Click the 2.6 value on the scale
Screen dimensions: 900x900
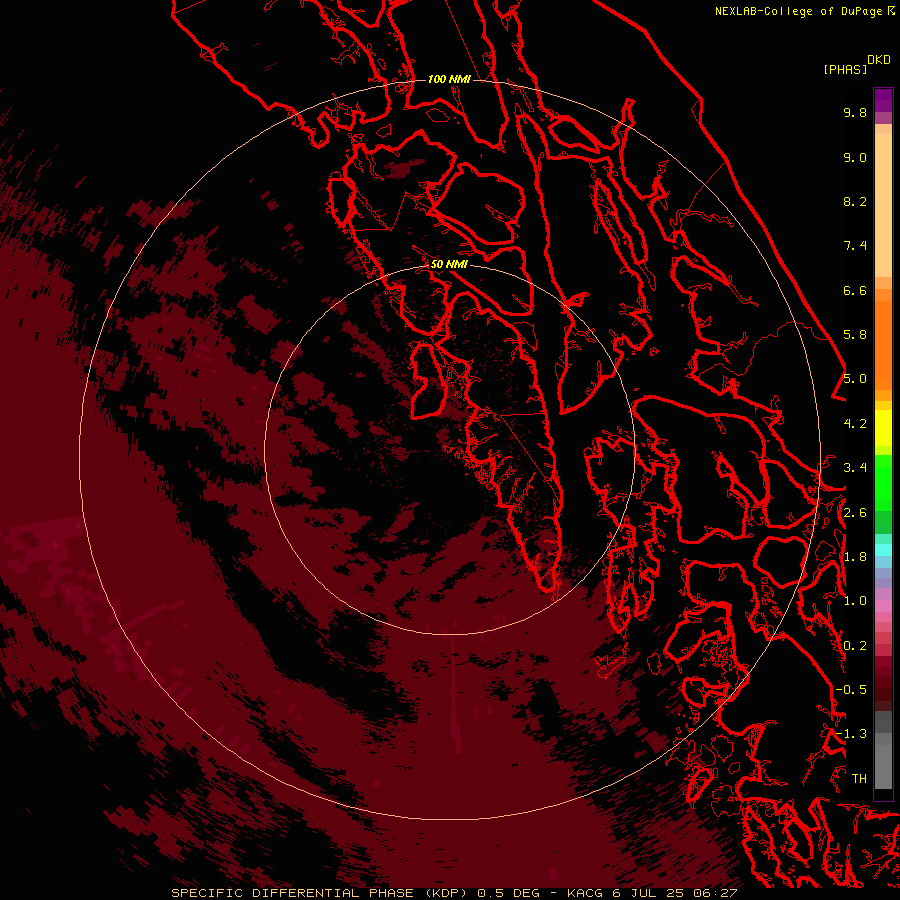[x=855, y=513]
